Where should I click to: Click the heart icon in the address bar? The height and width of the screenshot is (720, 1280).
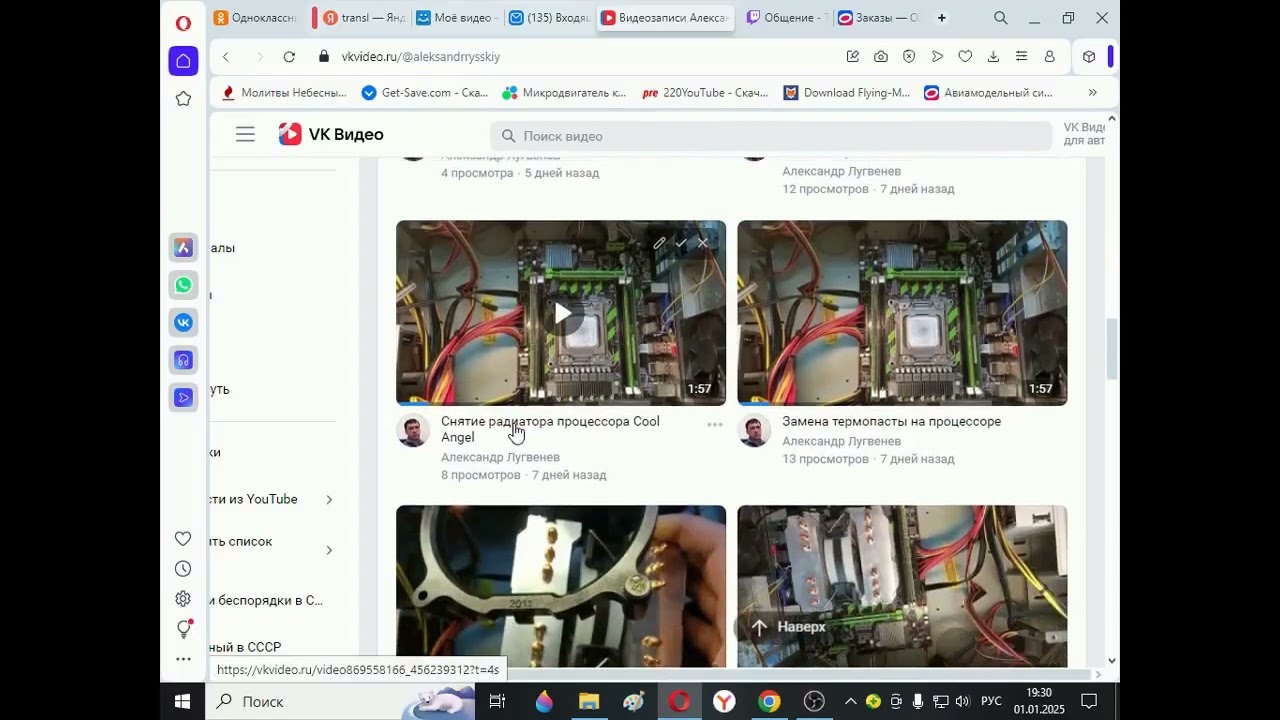tap(965, 57)
